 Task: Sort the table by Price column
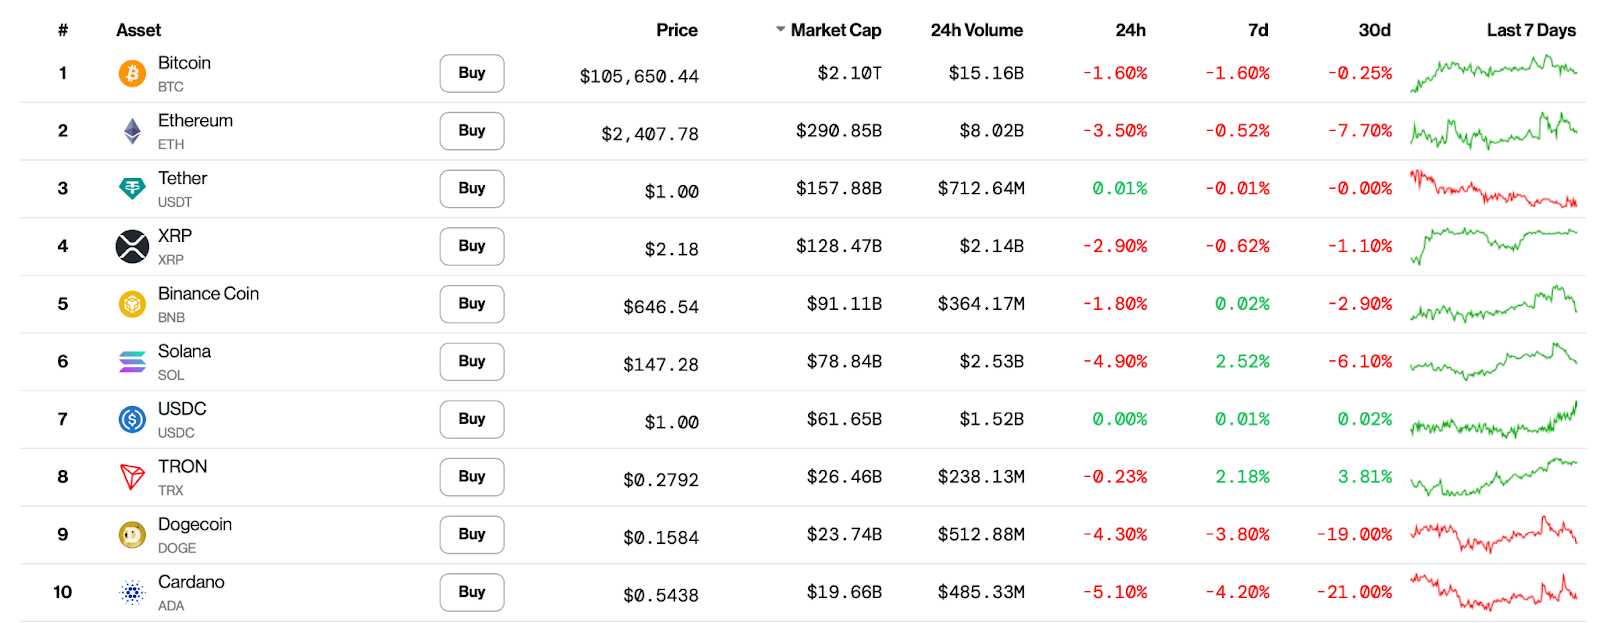click(x=676, y=30)
